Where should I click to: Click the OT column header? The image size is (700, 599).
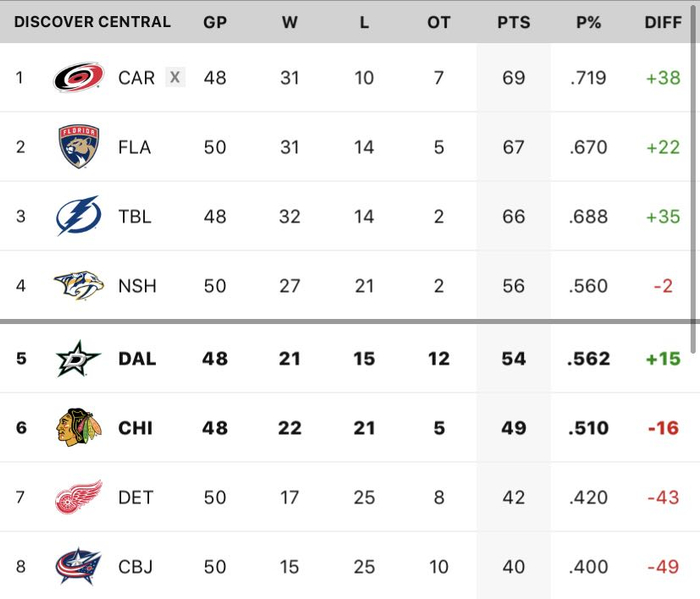click(x=439, y=22)
